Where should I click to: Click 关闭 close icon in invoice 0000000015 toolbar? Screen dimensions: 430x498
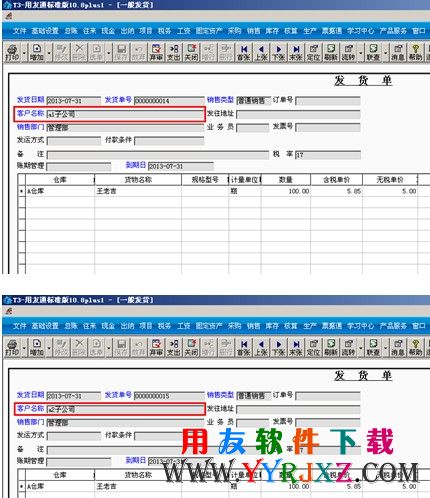pyautogui.click(x=191, y=348)
